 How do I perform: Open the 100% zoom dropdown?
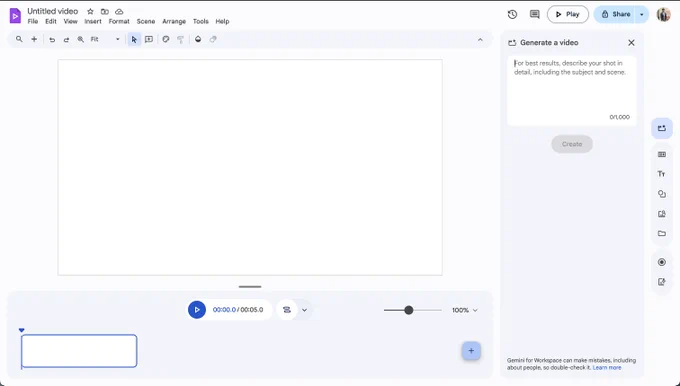[x=464, y=310]
